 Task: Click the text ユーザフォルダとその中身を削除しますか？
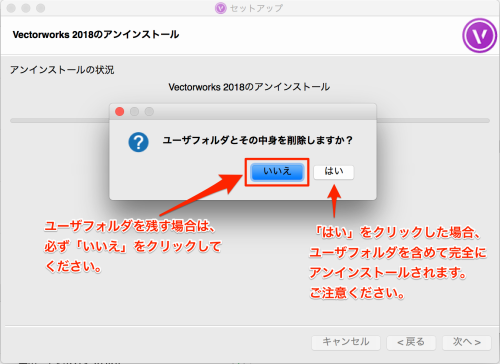[x=257, y=140]
